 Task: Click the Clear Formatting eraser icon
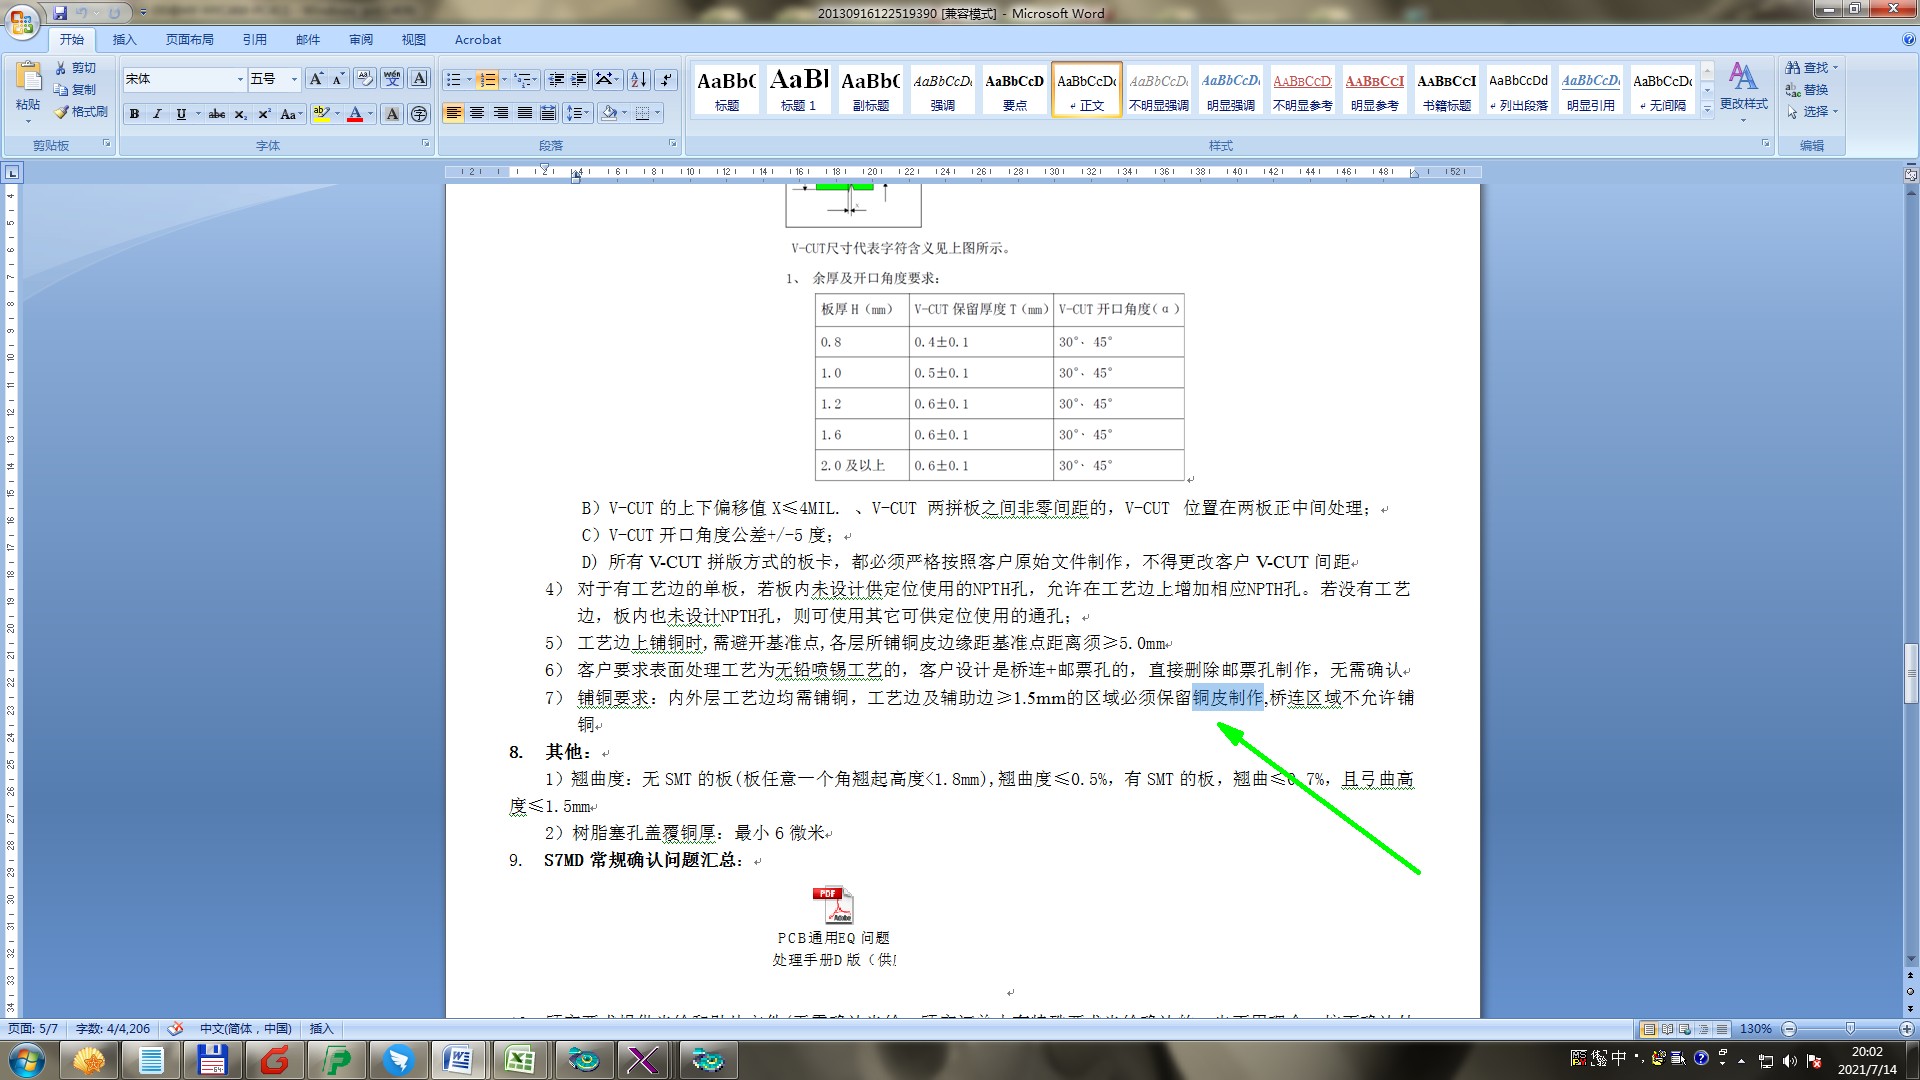tap(365, 79)
